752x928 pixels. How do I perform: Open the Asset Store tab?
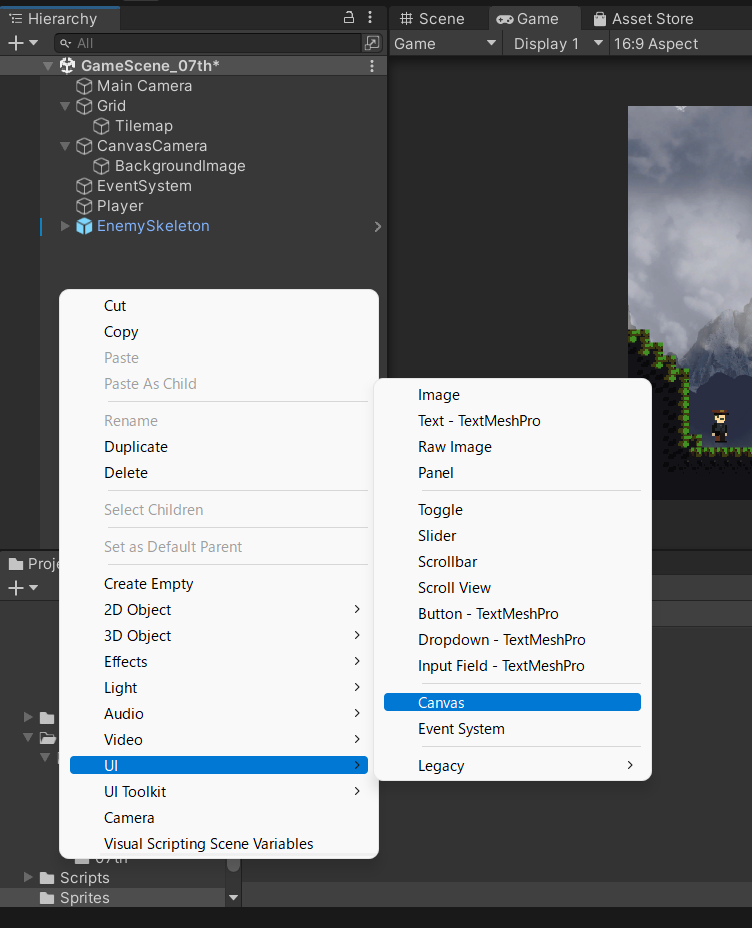[643, 18]
